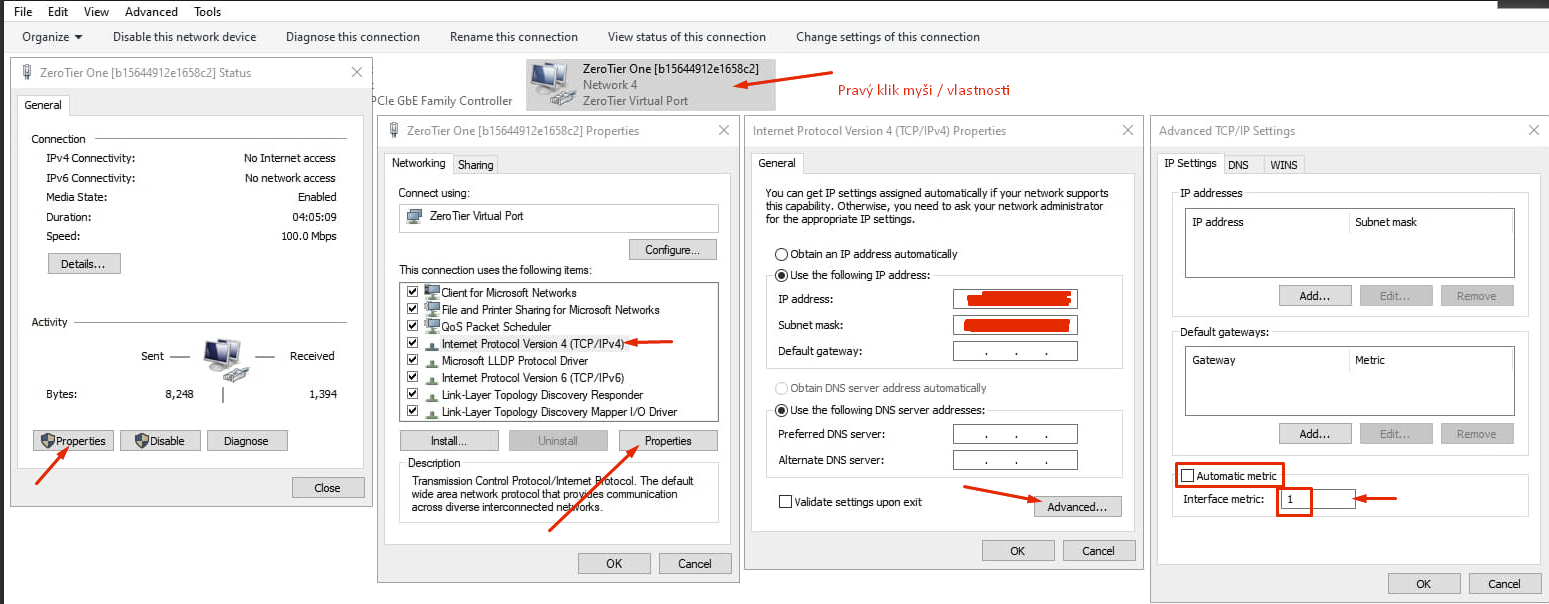Focus the Alternate DNS server field
The height and width of the screenshot is (604, 1549).
1015,460
